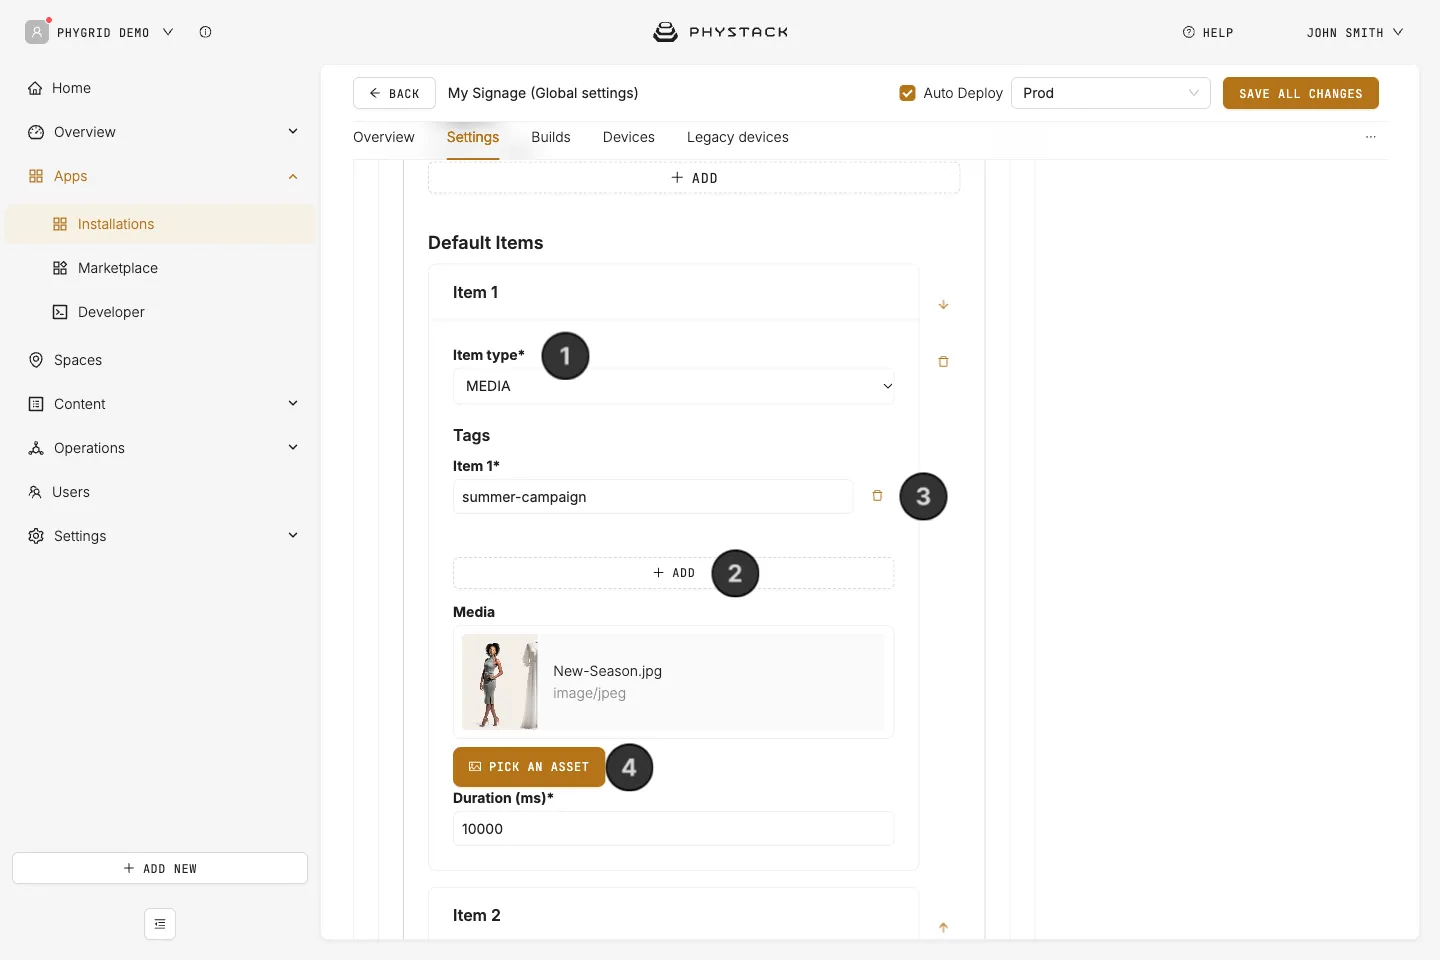Open the John Smith user menu

pos(1355,33)
